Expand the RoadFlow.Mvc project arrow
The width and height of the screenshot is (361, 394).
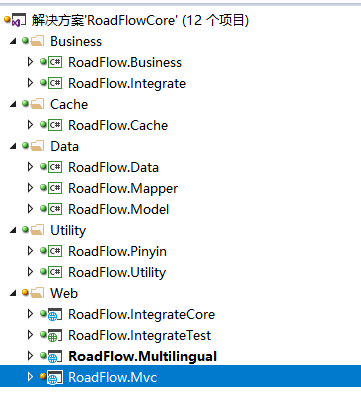(x=30, y=377)
